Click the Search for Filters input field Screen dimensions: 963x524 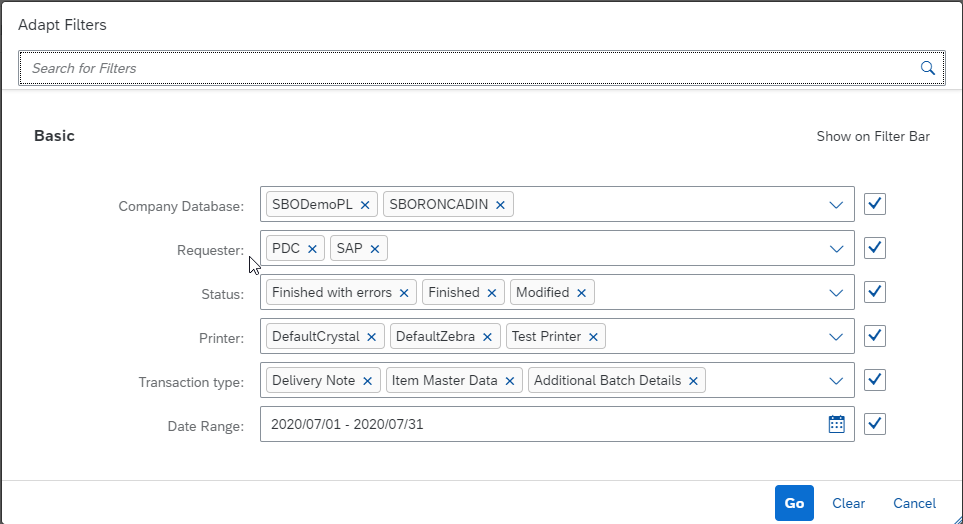point(470,68)
